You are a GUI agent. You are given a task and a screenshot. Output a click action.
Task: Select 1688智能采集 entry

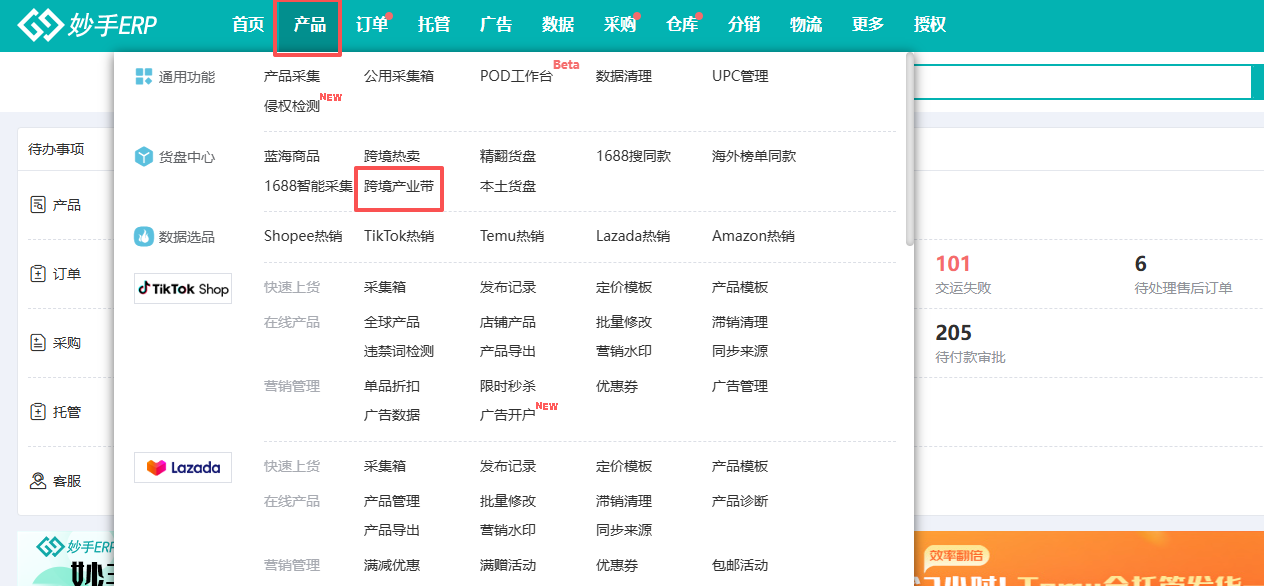(309, 186)
